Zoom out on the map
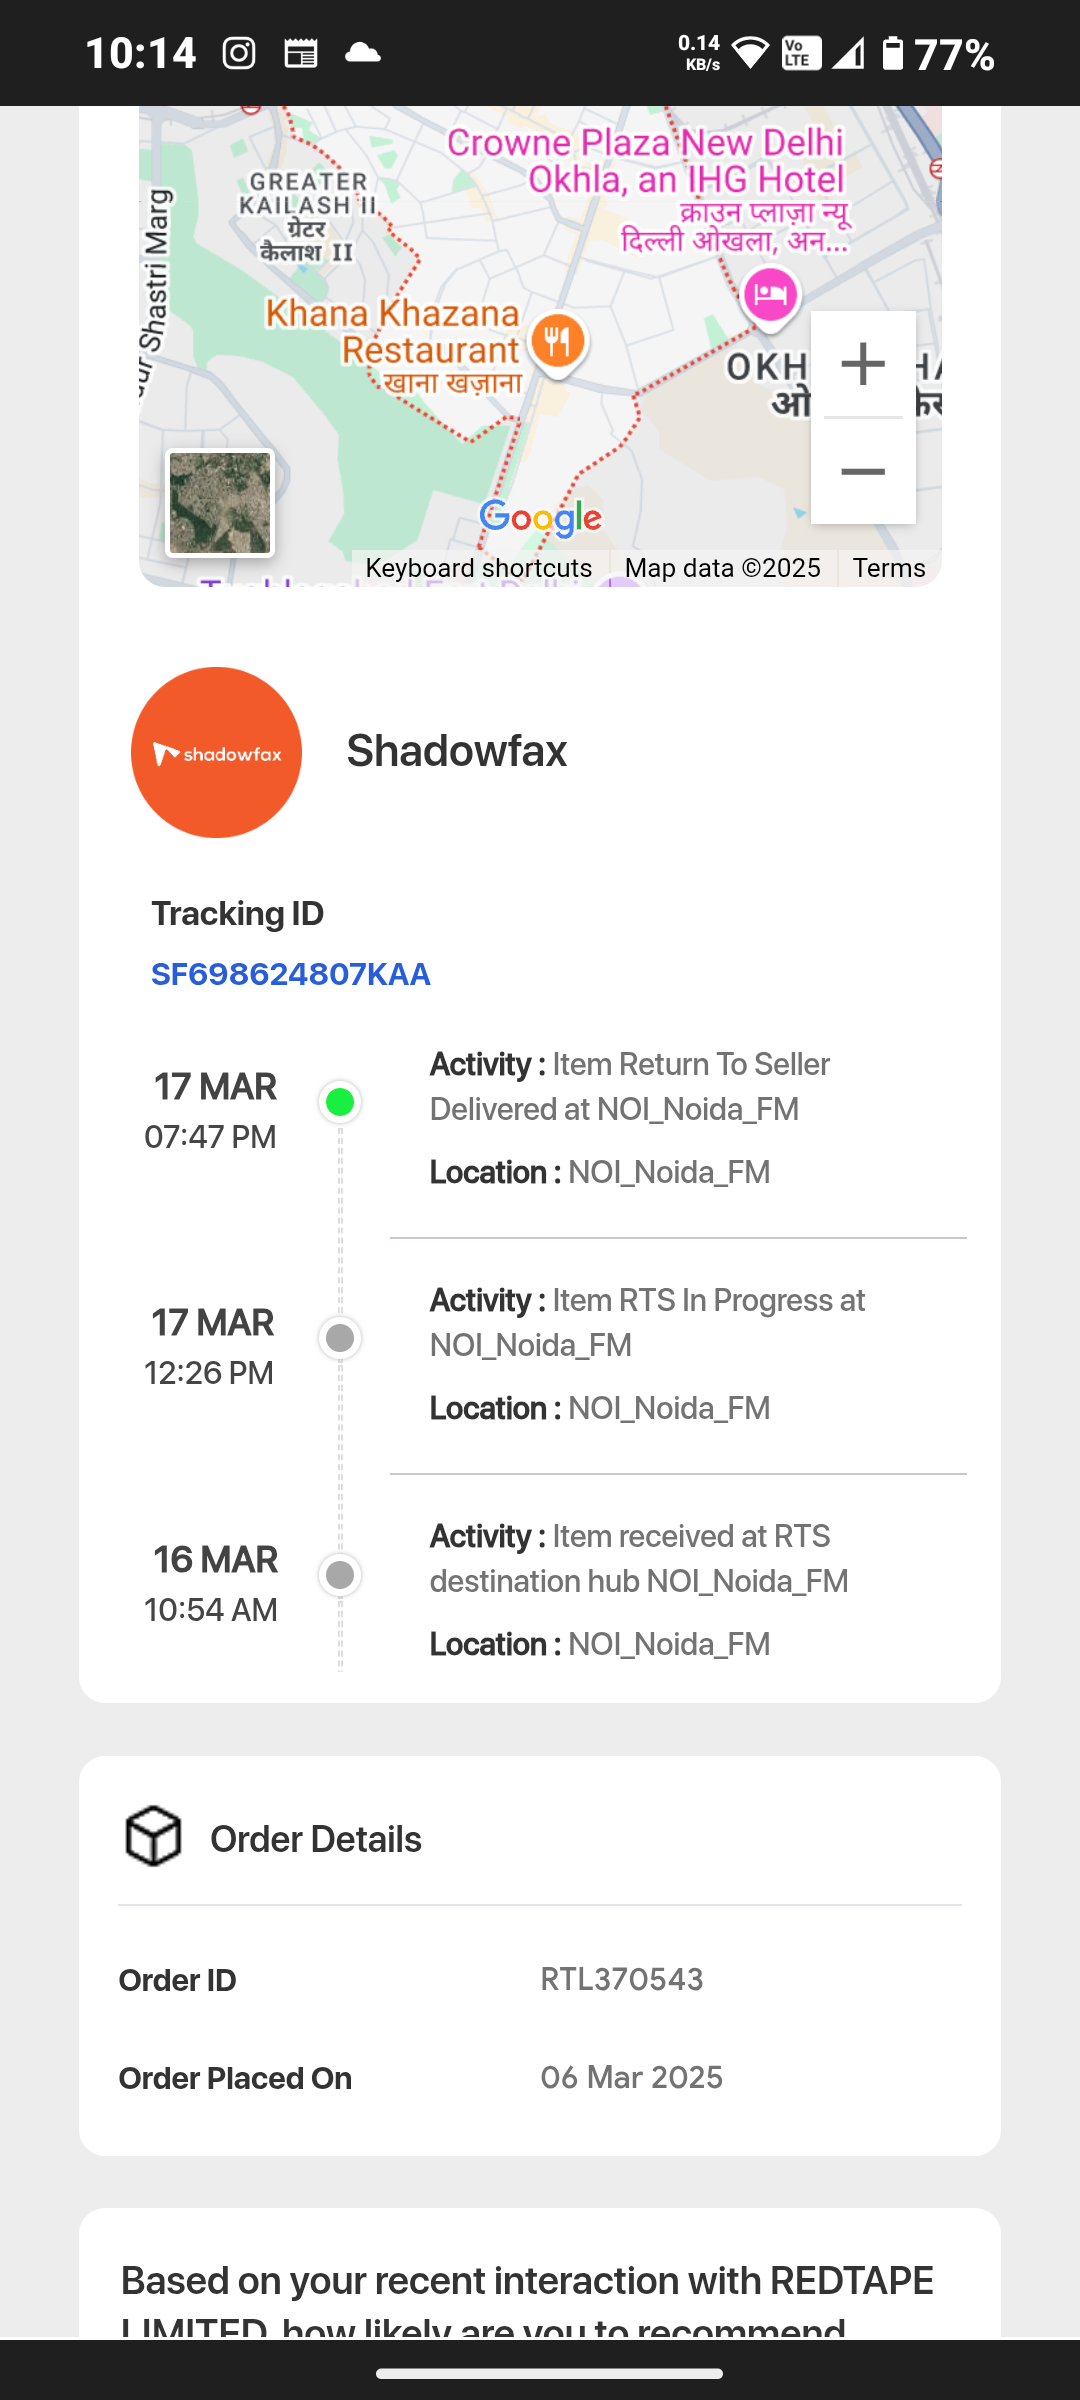The height and width of the screenshot is (2400, 1080). pyautogui.click(x=862, y=471)
